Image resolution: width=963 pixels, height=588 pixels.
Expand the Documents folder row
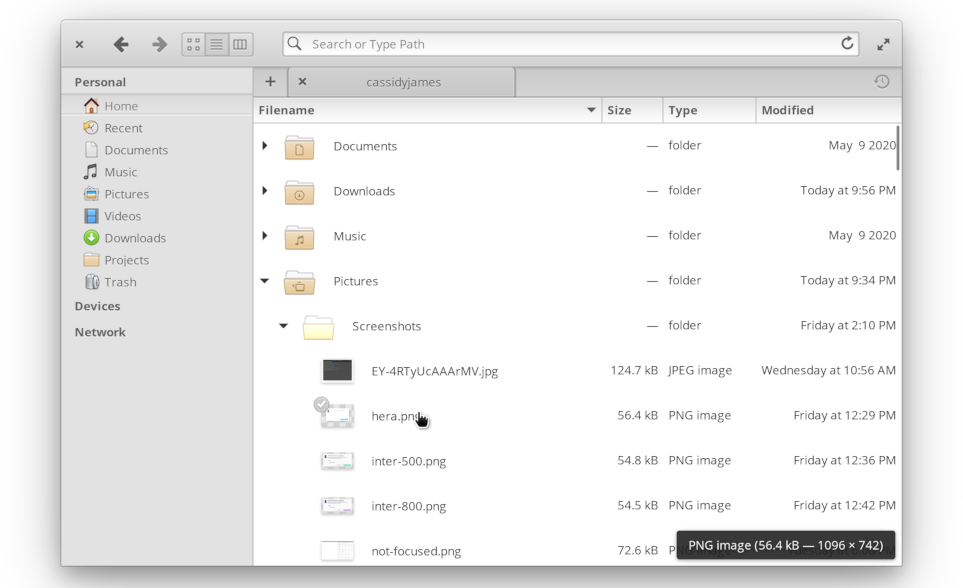[265, 146]
